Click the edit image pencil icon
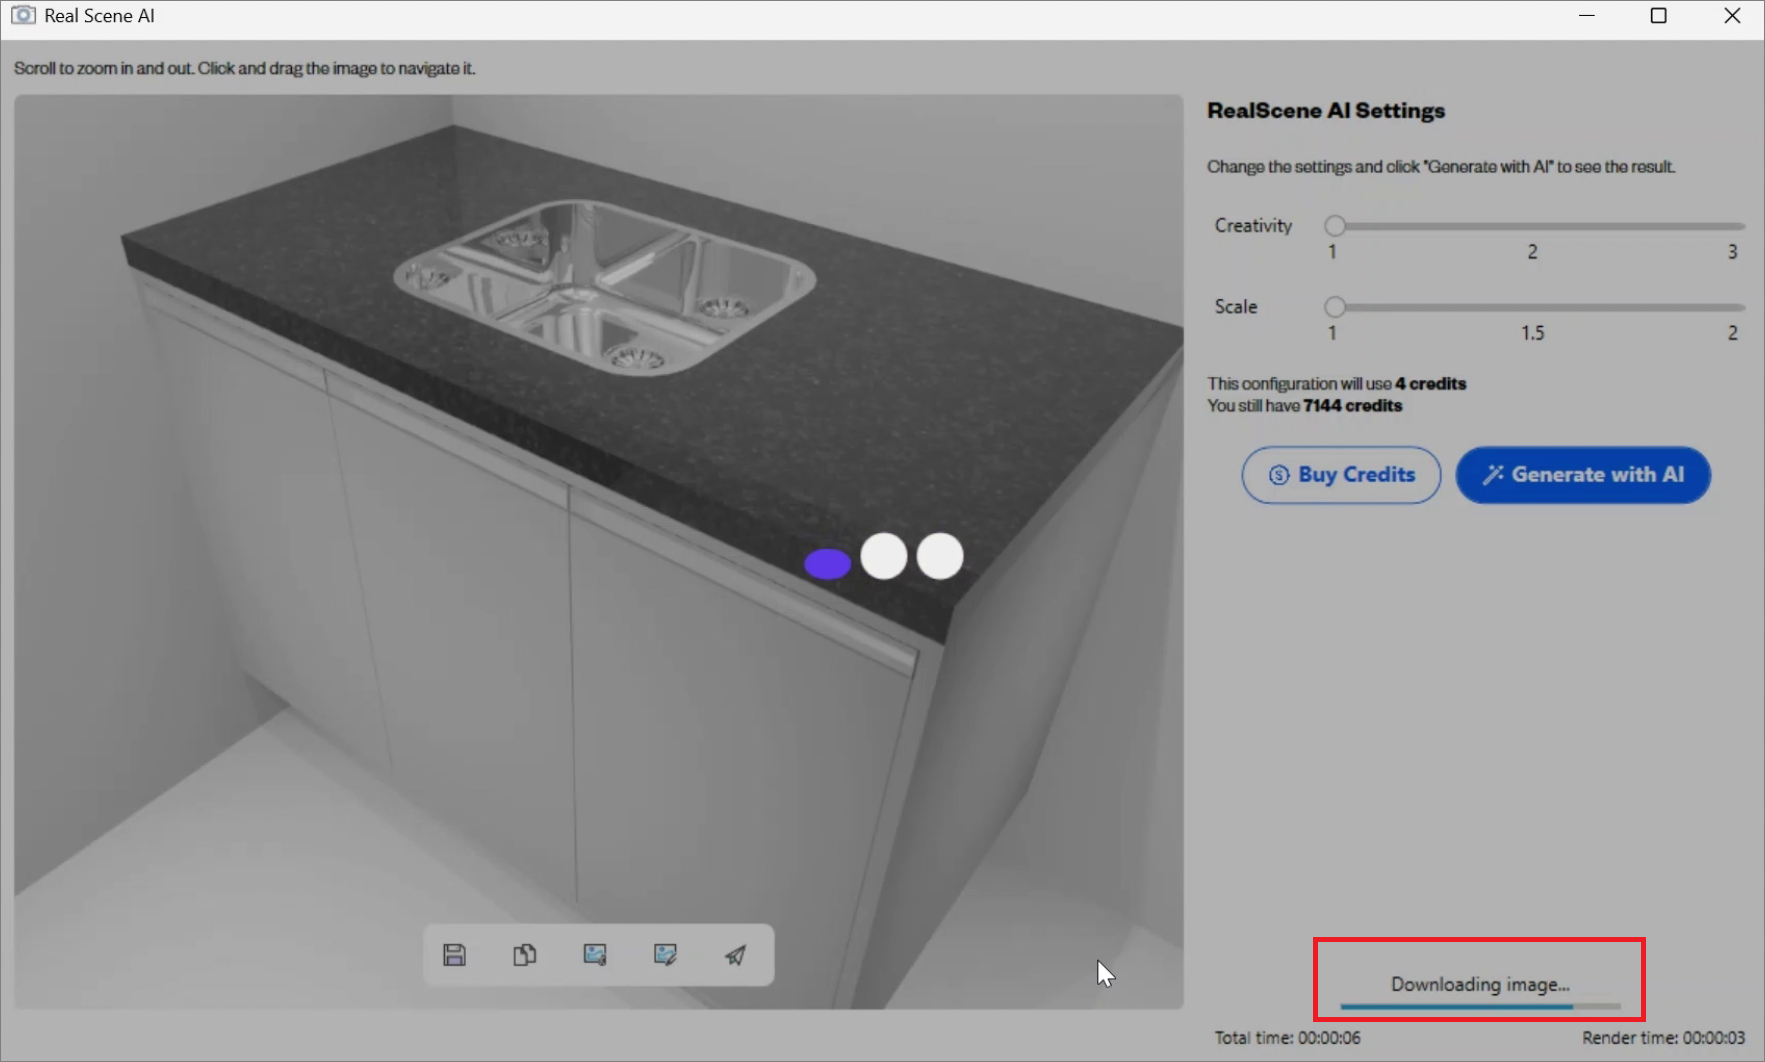1765x1062 pixels. coord(665,955)
